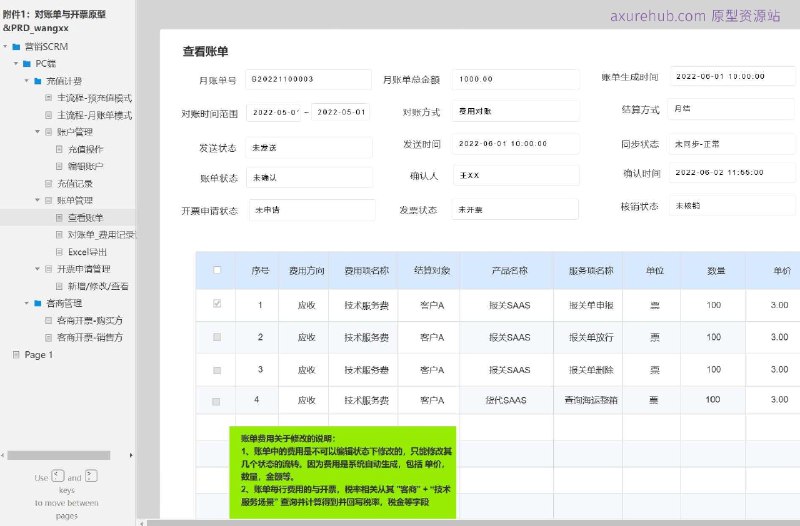
Task: Click the 营销SCRM folder icon
Action: pos(16,47)
